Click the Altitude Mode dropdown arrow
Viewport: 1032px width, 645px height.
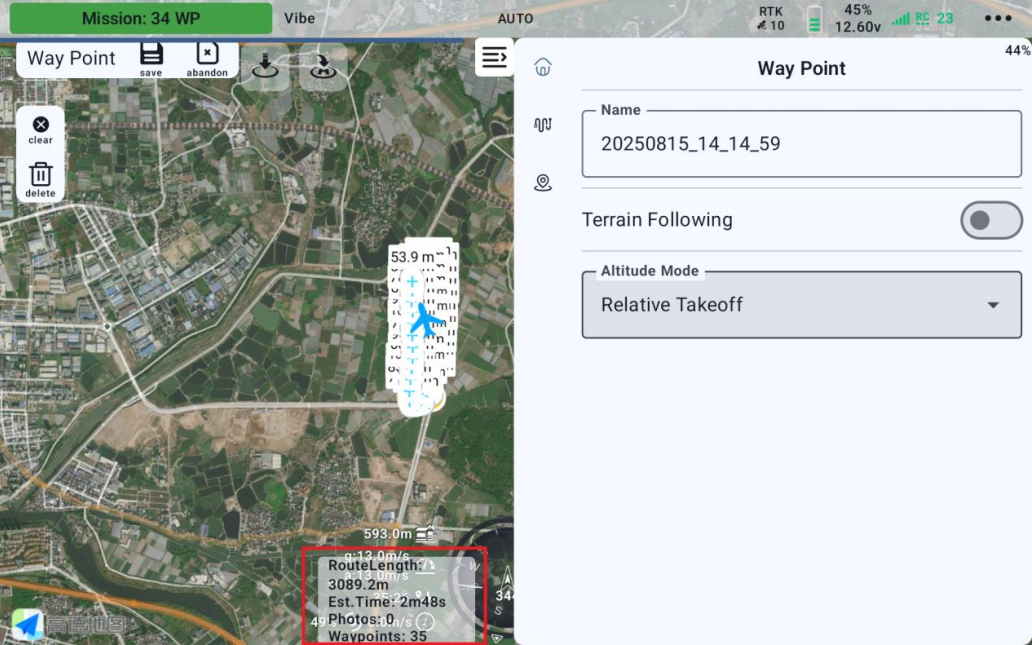coord(993,305)
